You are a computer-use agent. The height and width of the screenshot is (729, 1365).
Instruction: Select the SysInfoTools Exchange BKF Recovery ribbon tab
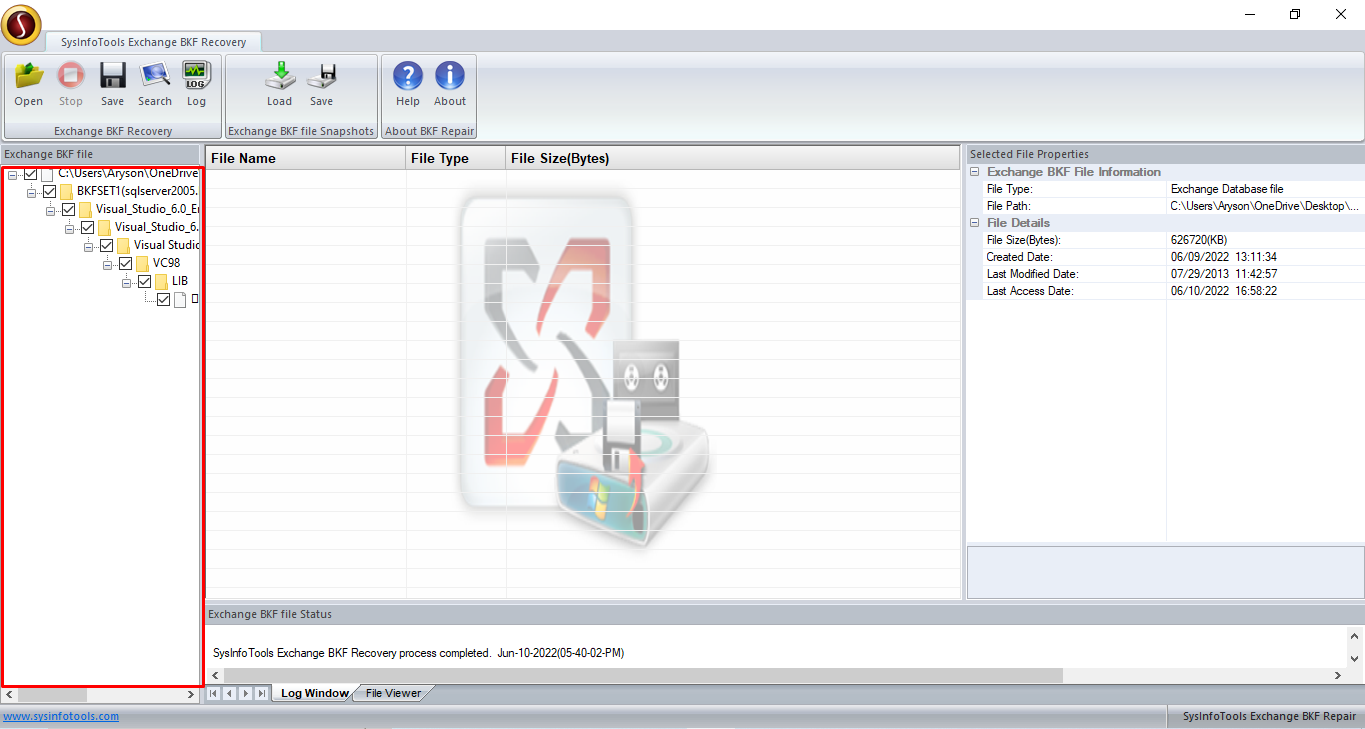153,42
